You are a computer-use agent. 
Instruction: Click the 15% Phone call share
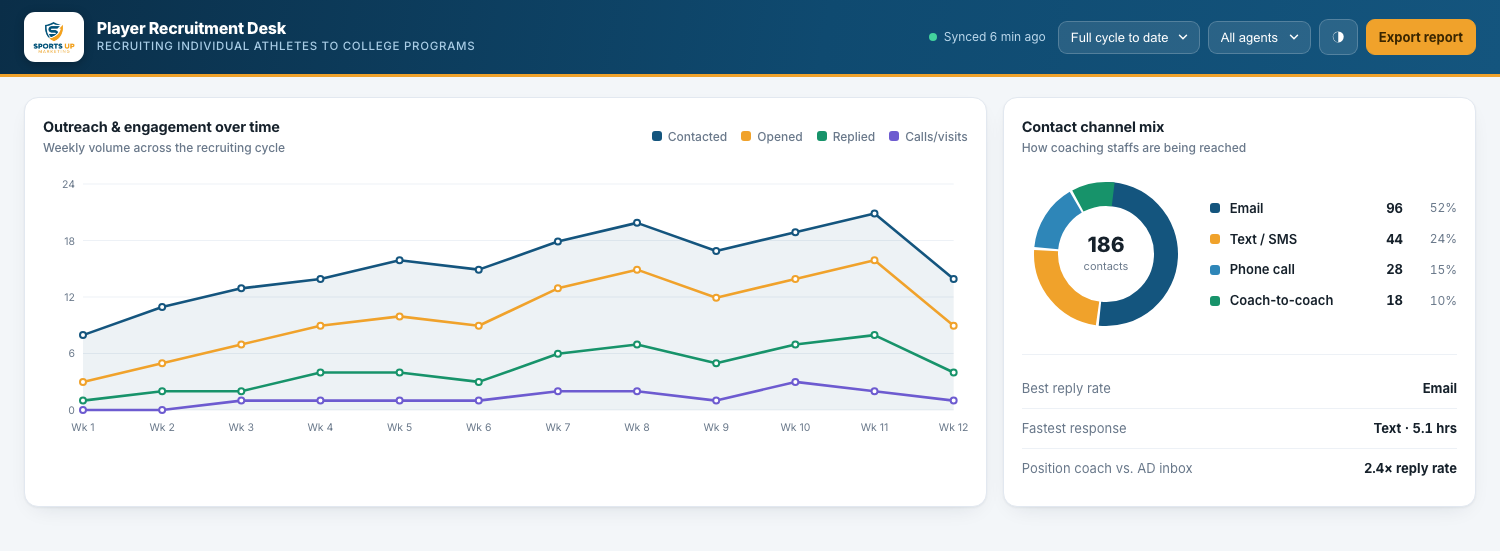tap(1443, 270)
